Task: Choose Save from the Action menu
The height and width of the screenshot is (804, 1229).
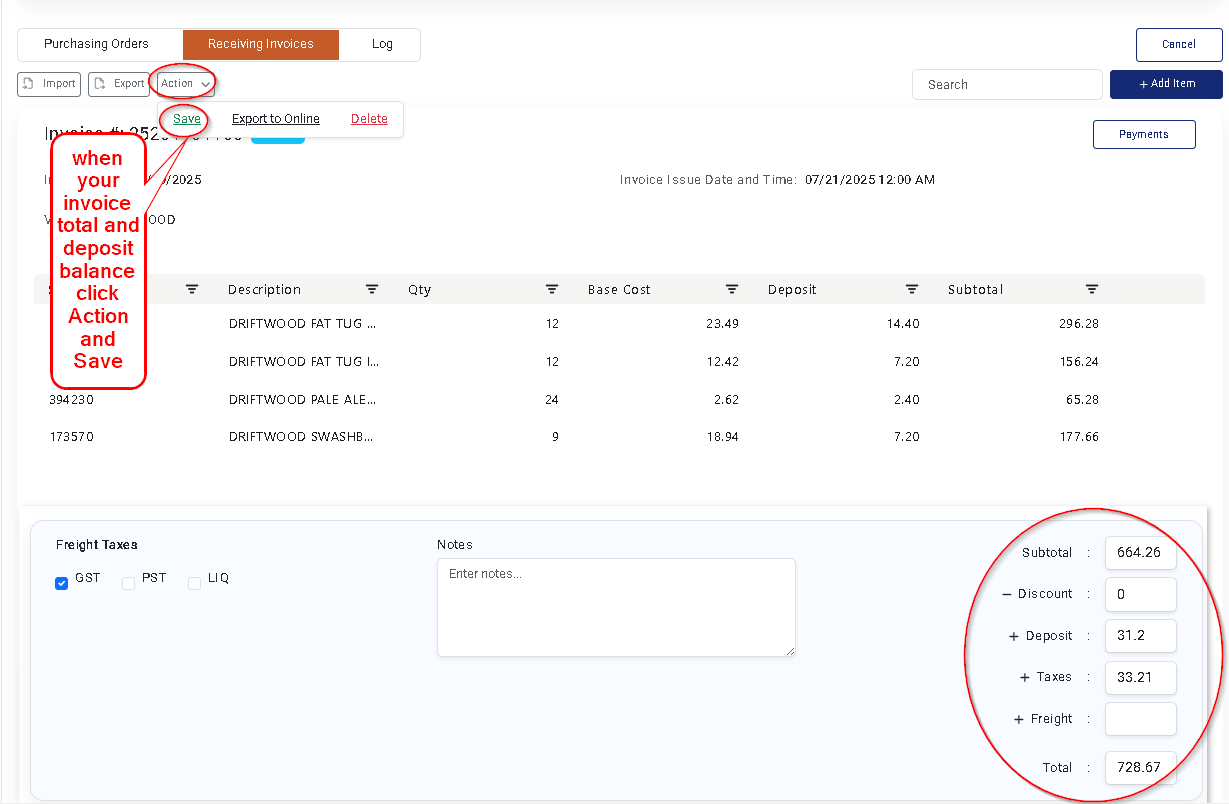Action: (x=187, y=119)
